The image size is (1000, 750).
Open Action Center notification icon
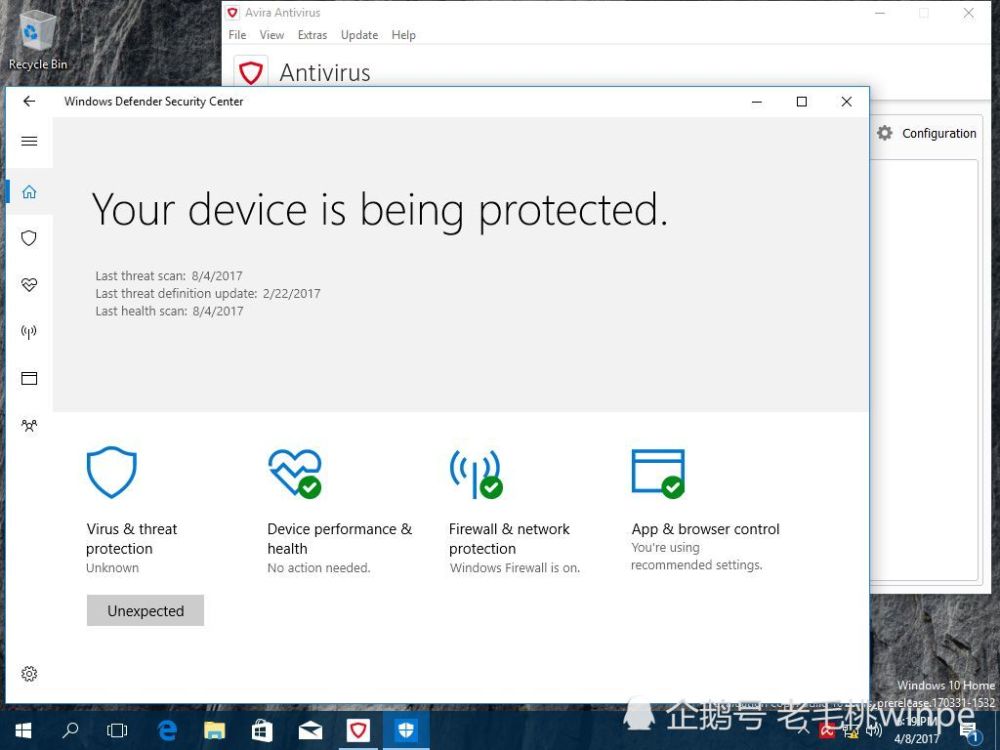point(969,732)
